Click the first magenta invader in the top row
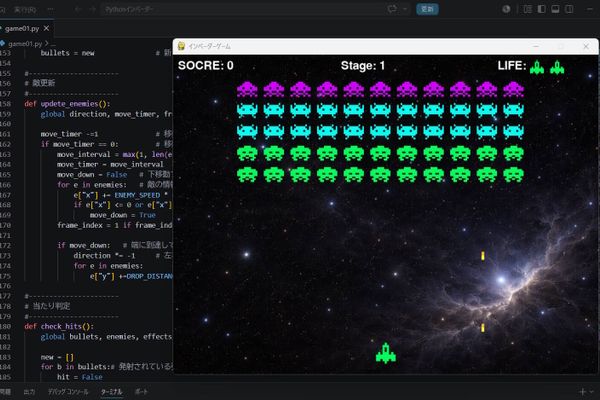The height and width of the screenshot is (400, 600). (x=247, y=89)
